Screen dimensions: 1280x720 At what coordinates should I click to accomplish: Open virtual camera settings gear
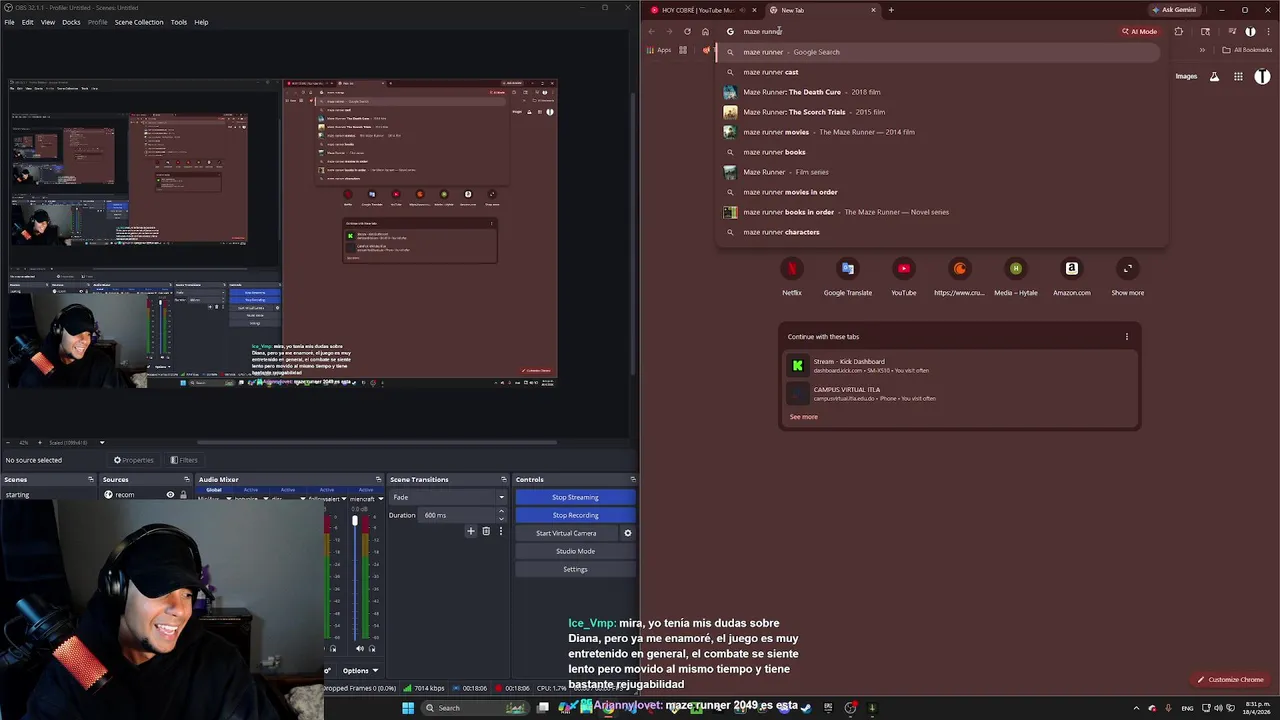(628, 533)
